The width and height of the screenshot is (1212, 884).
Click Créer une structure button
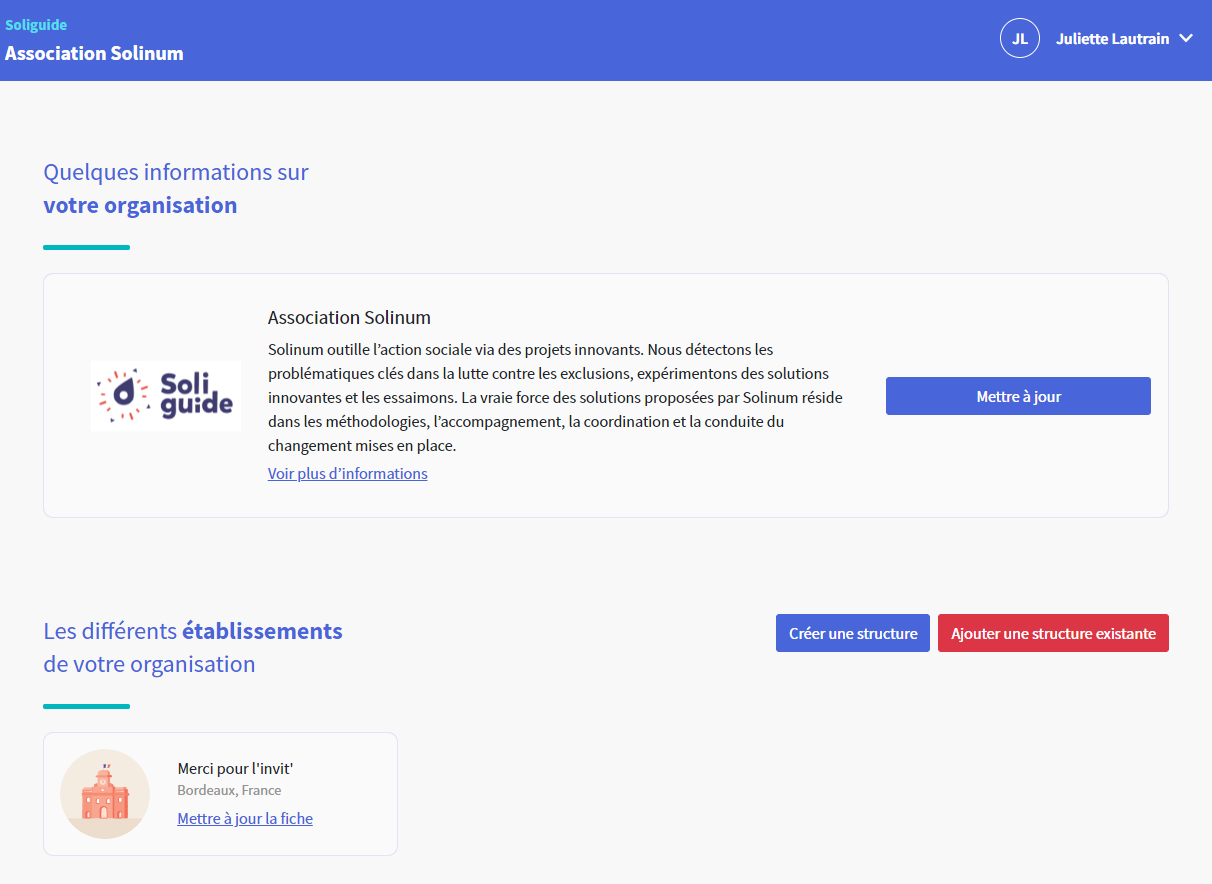click(x=852, y=633)
